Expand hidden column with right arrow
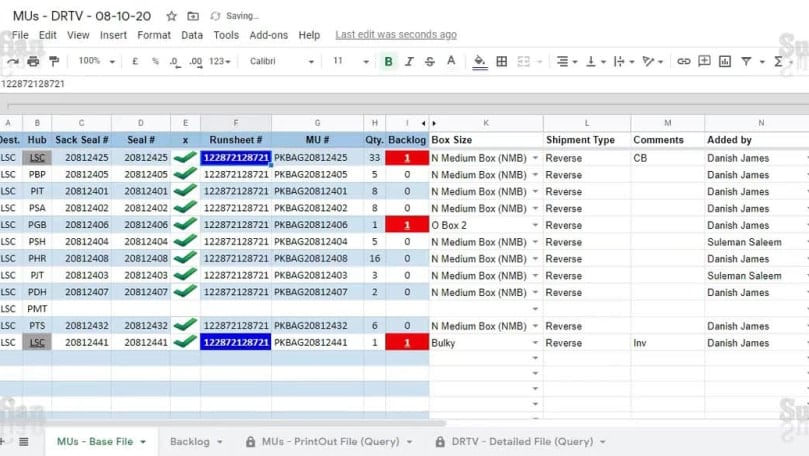Image resolution: width=809 pixels, height=456 pixels. coord(434,123)
